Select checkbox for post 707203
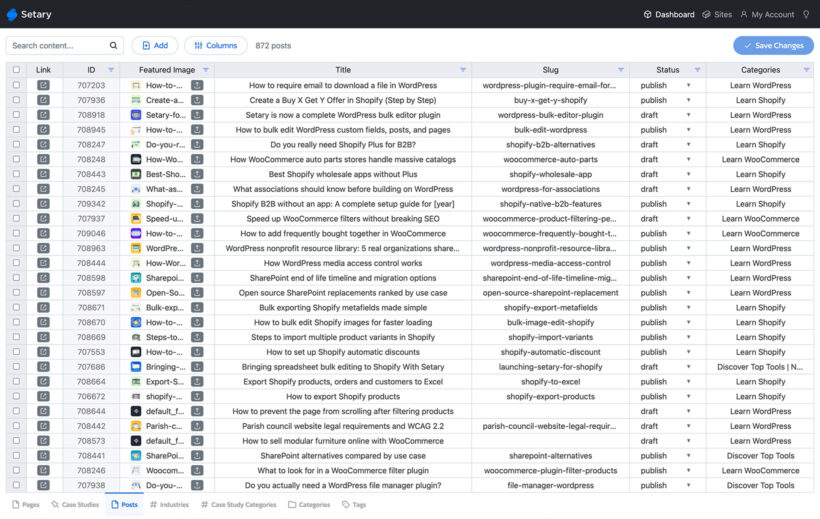The height and width of the screenshot is (519, 820). [x=16, y=85]
